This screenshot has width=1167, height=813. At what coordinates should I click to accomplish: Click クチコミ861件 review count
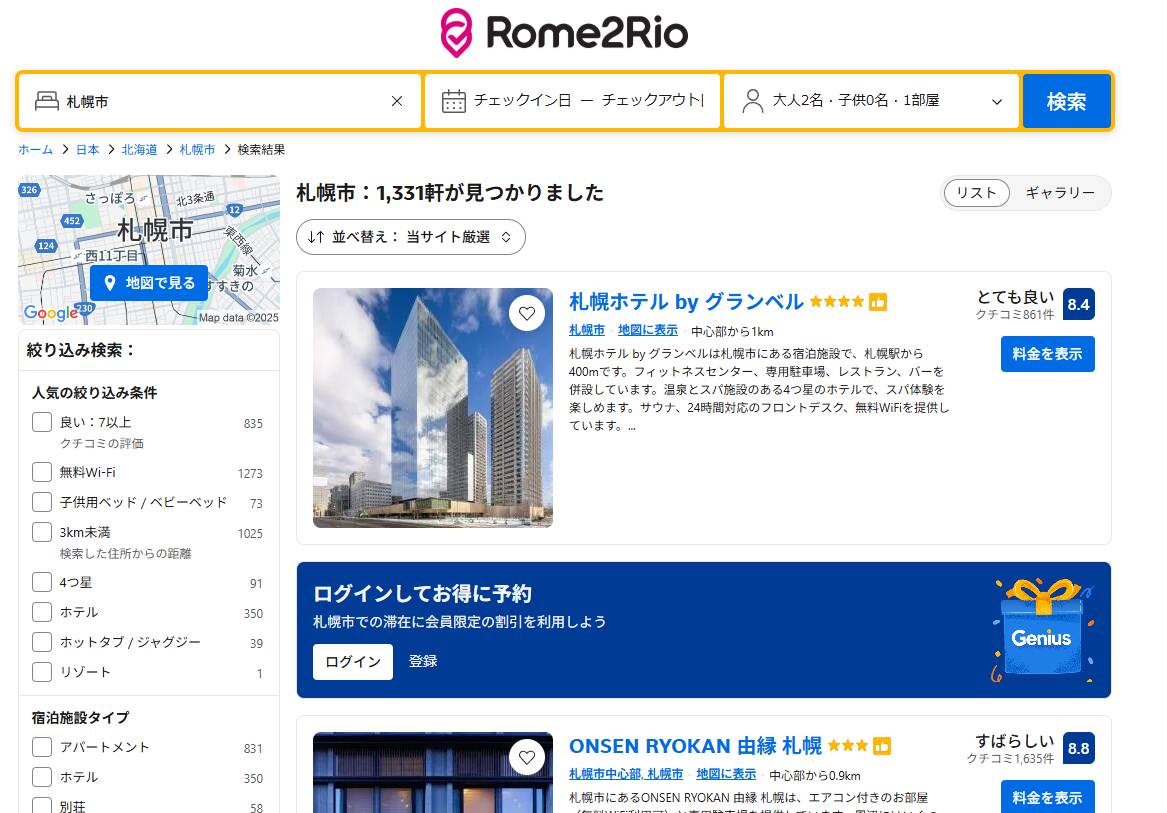[x=1015, y=315]
